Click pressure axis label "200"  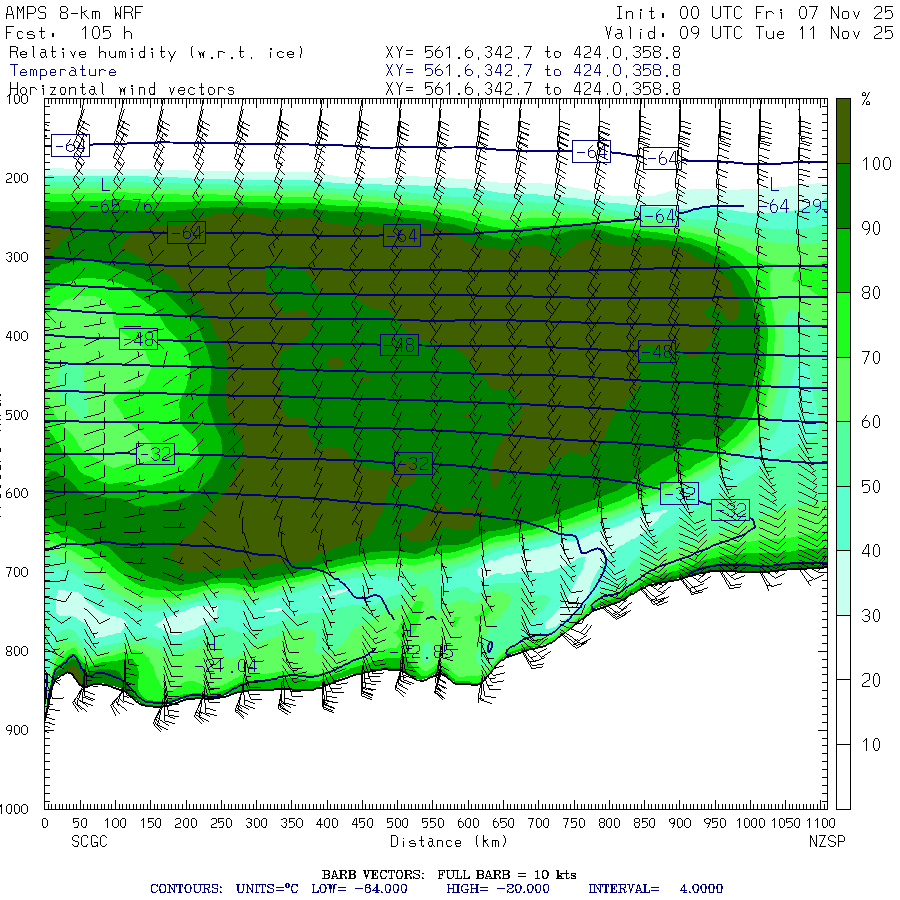click(x=17, y=178)
